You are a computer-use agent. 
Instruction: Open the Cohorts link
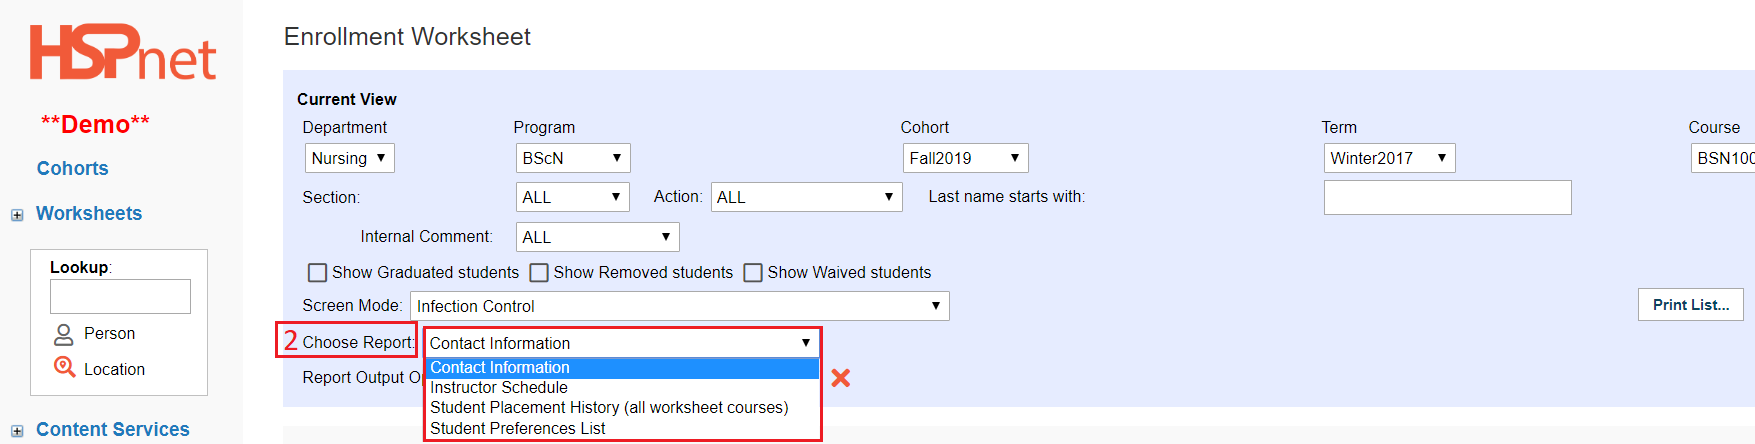point(72,169)
